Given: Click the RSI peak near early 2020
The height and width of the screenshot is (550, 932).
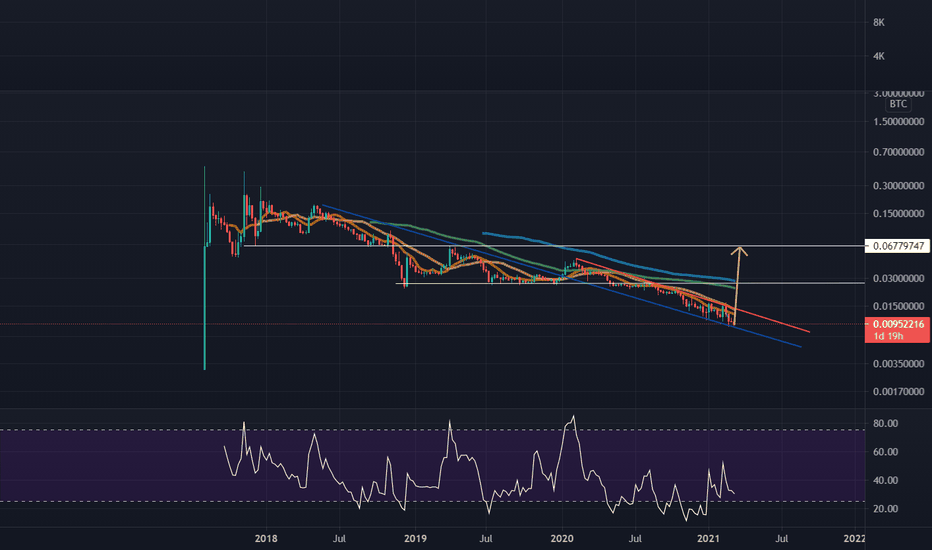Looking at the screenshot, I should point(573,417).
